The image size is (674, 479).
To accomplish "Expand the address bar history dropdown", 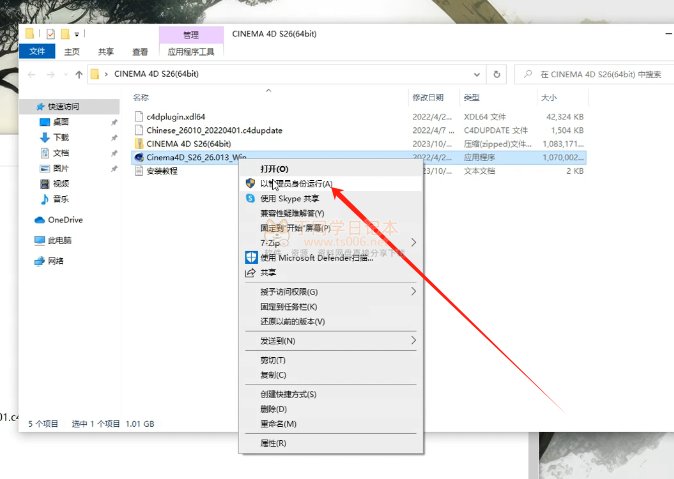I will pos(477,74).
